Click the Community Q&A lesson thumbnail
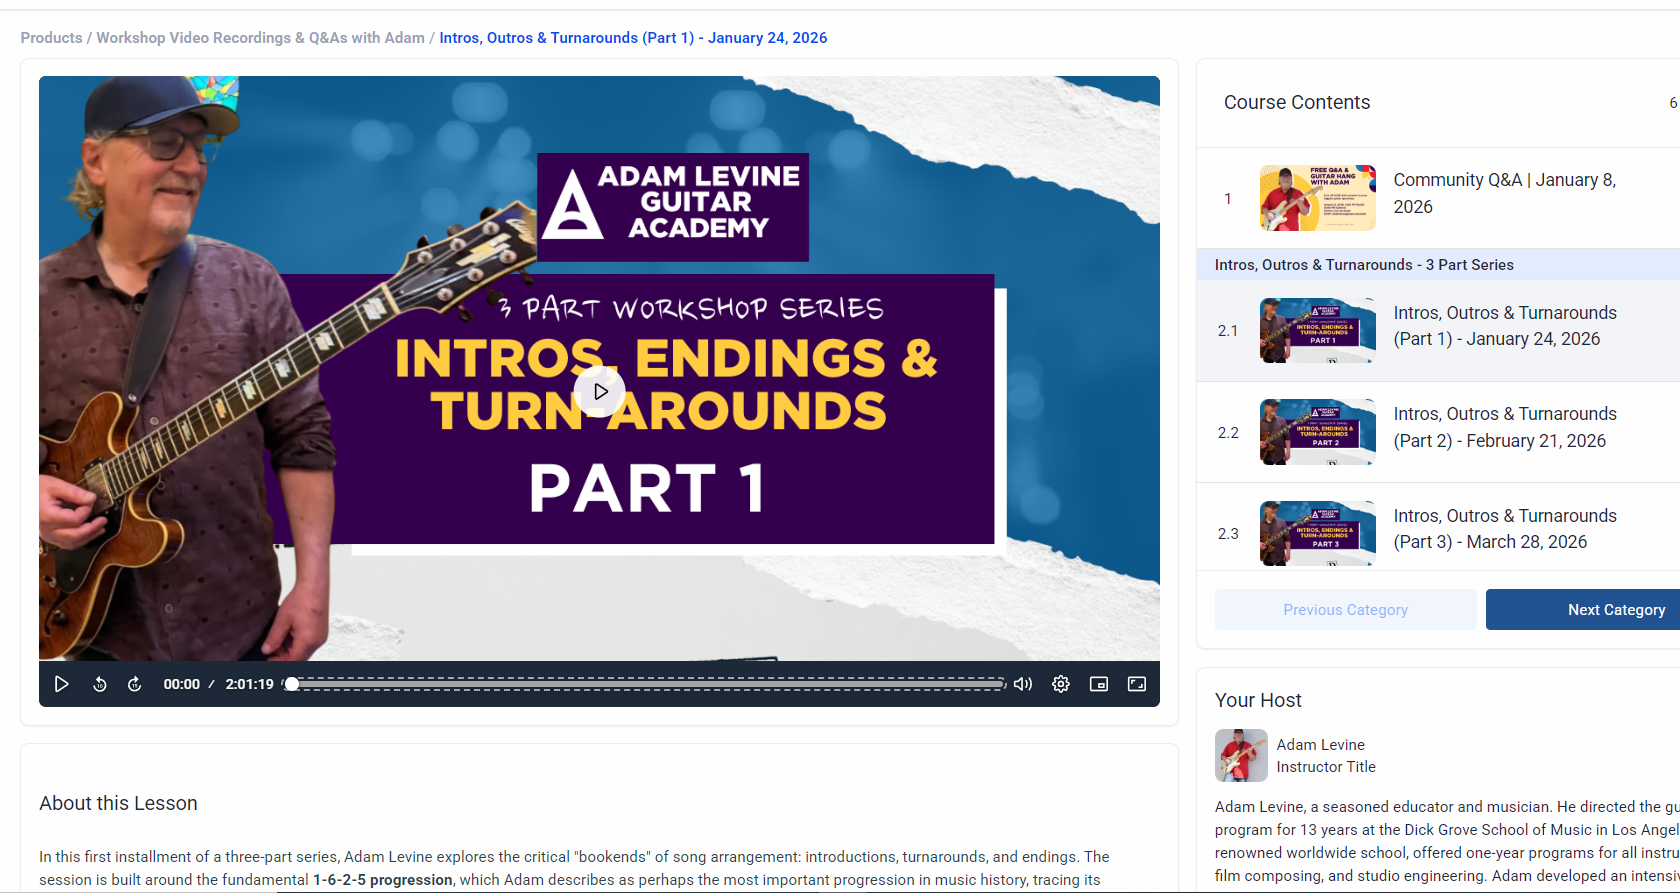 point(1318,198)
